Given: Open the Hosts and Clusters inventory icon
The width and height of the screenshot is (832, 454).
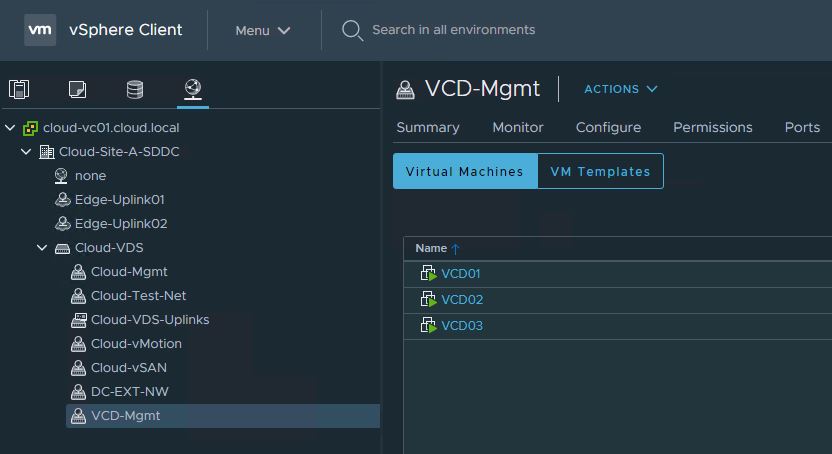Looking at the screenshot, I should [x=19, y=90].
